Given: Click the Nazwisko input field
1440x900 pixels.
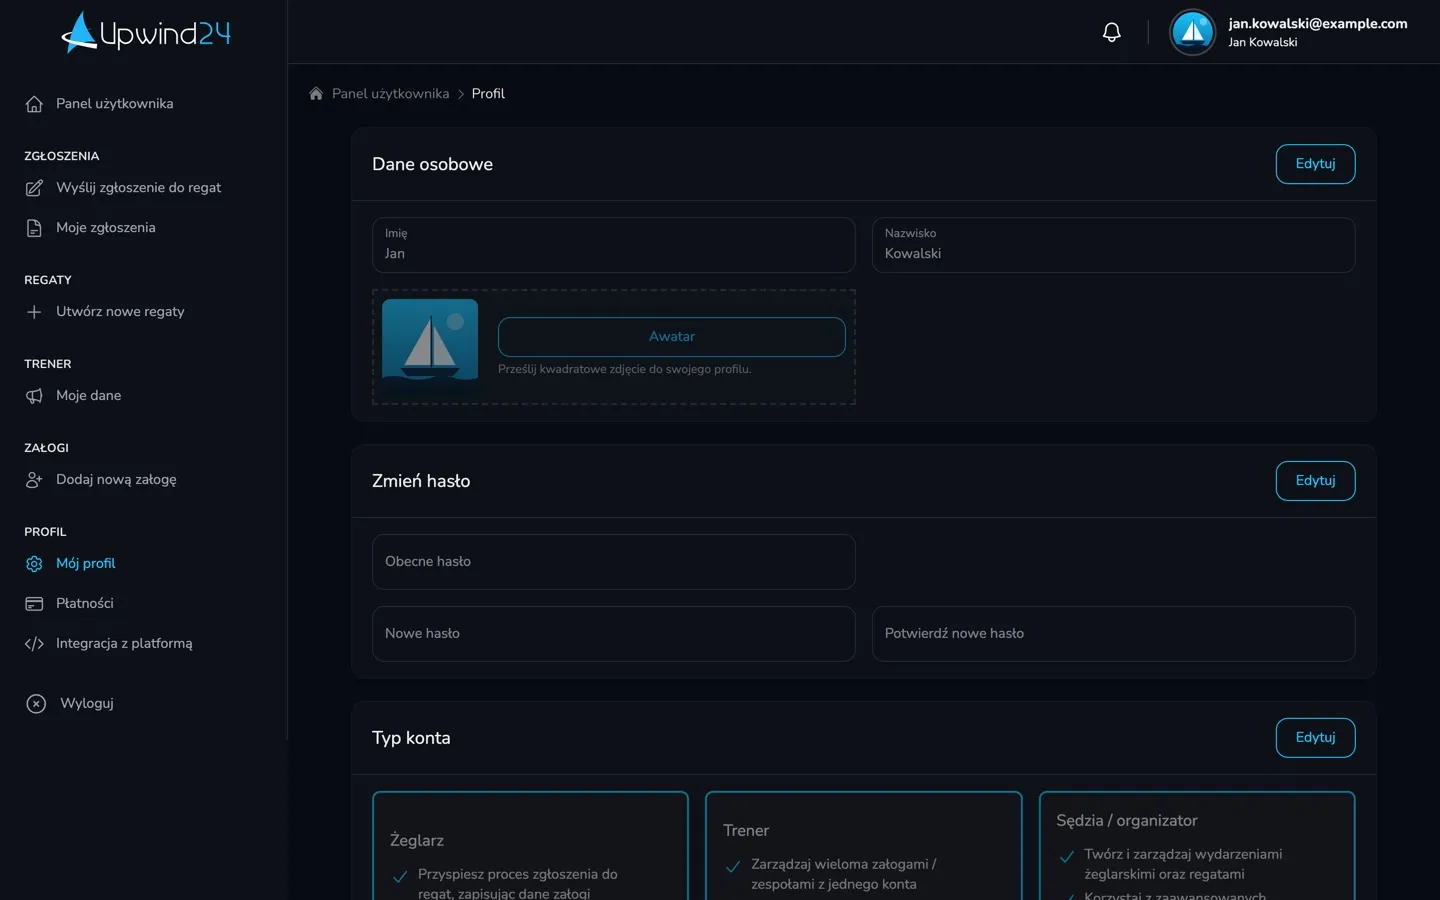Looking at the screenshot, I should point(1114,245).
